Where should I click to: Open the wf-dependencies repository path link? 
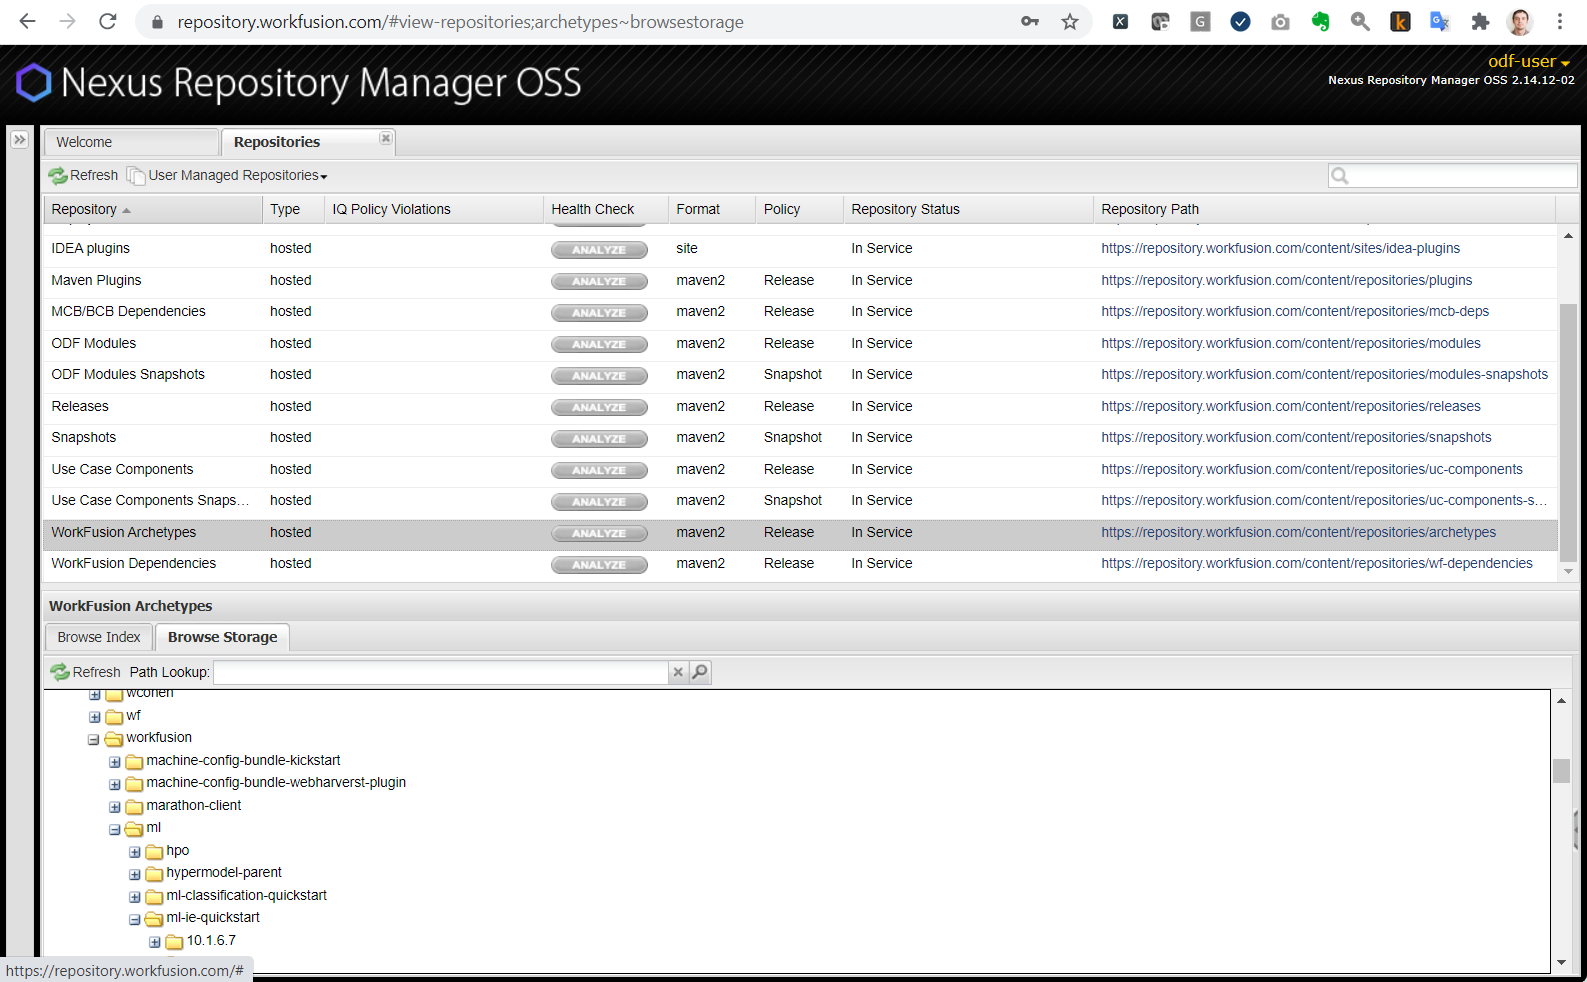[x=1316, y=564]
